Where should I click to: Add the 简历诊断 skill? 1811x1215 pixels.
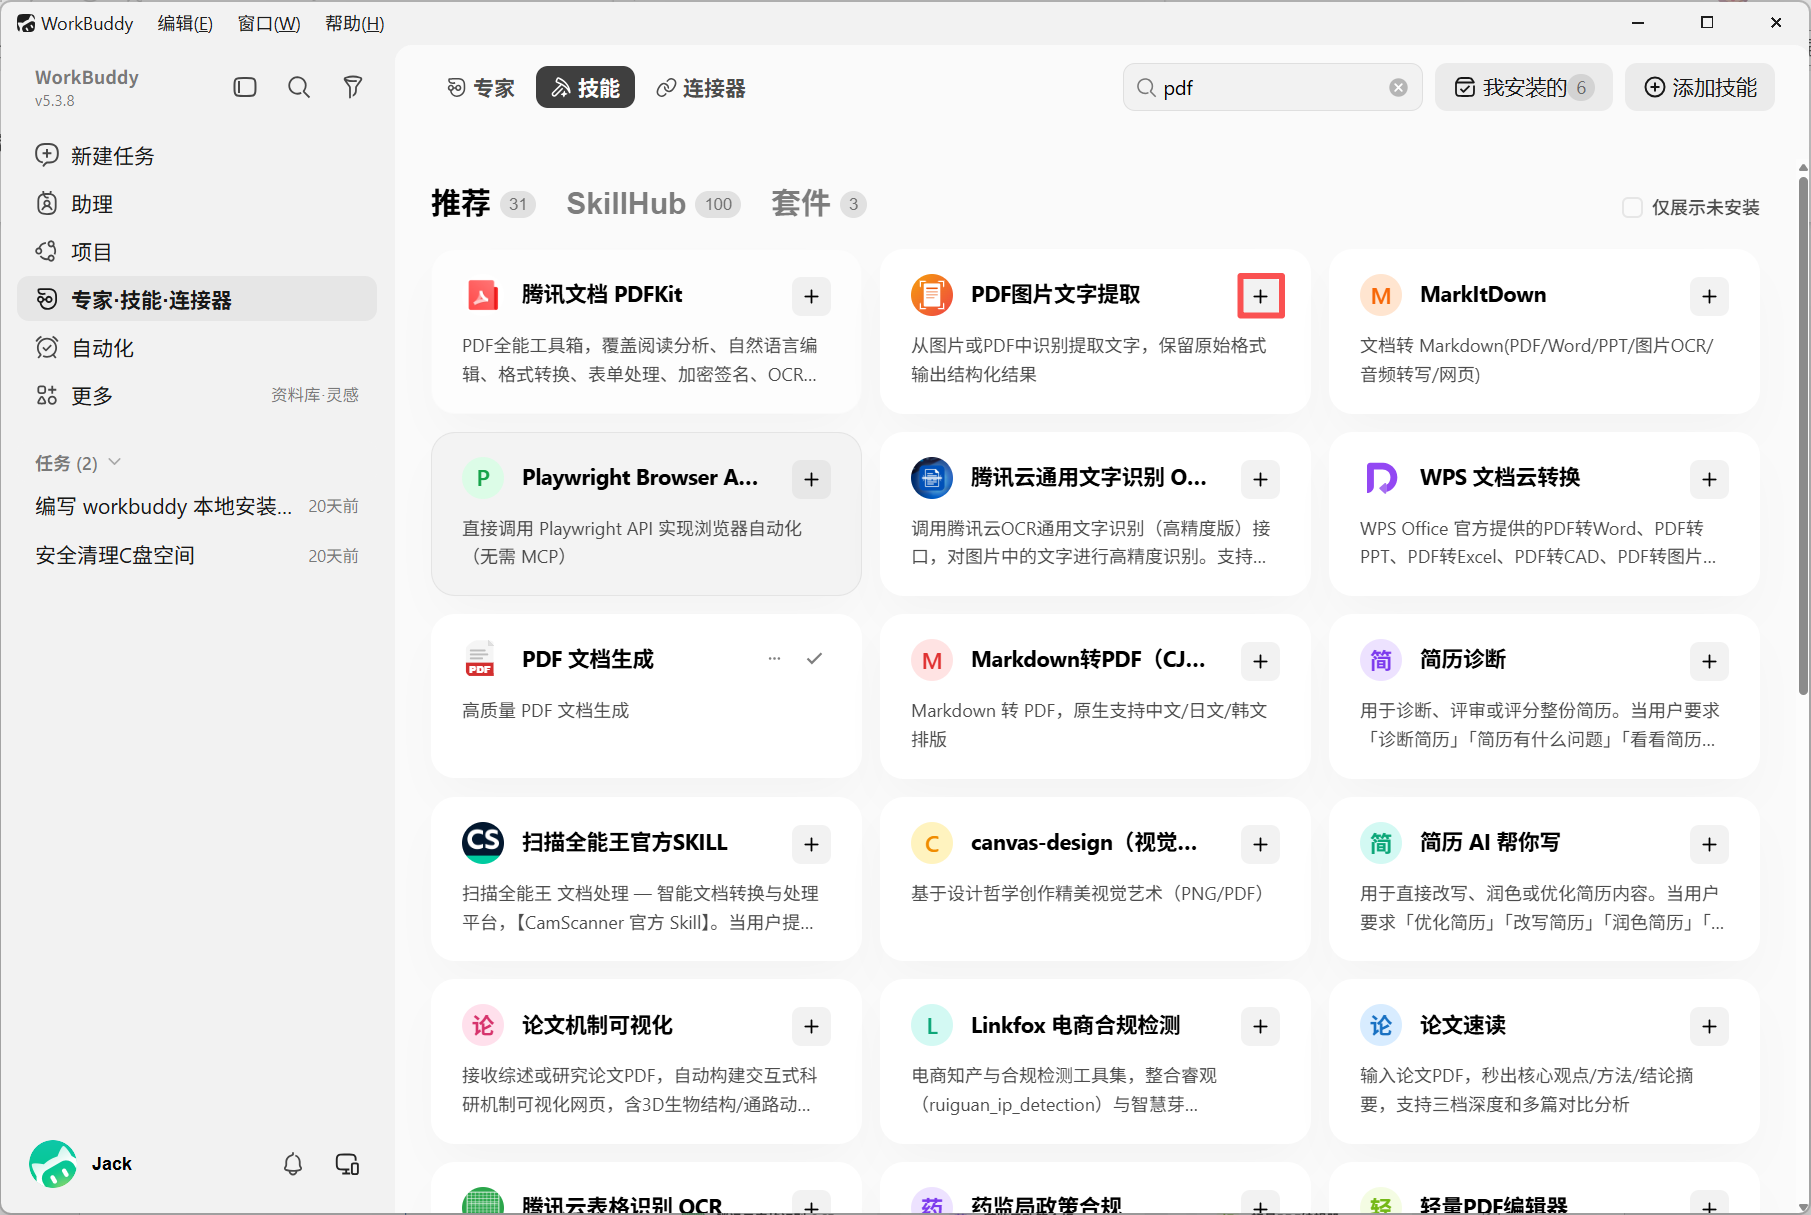point(1709,662)
